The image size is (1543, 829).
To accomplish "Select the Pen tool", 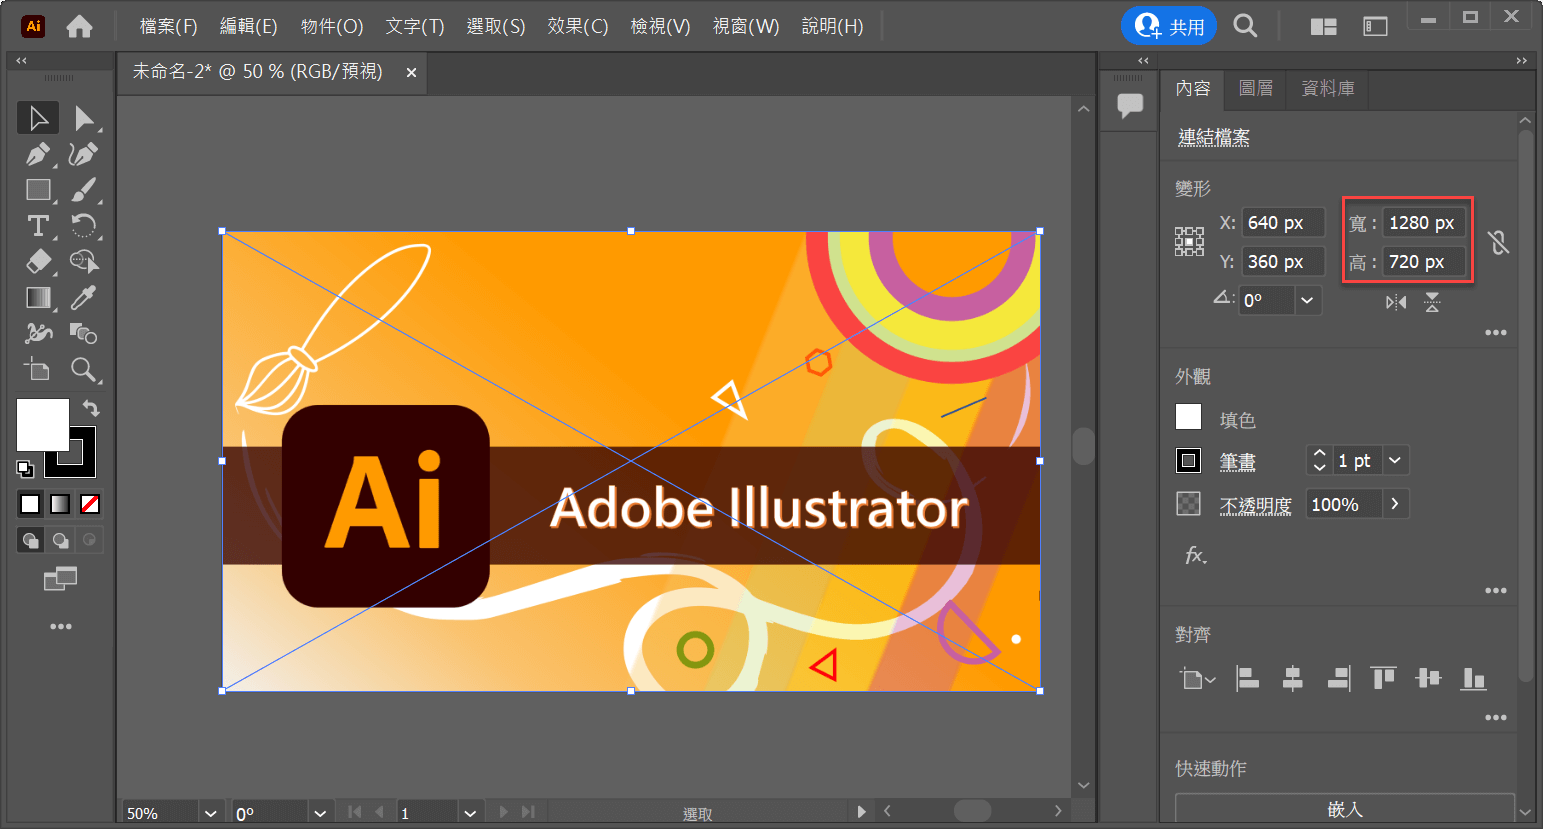I will [x=38, y=154].
